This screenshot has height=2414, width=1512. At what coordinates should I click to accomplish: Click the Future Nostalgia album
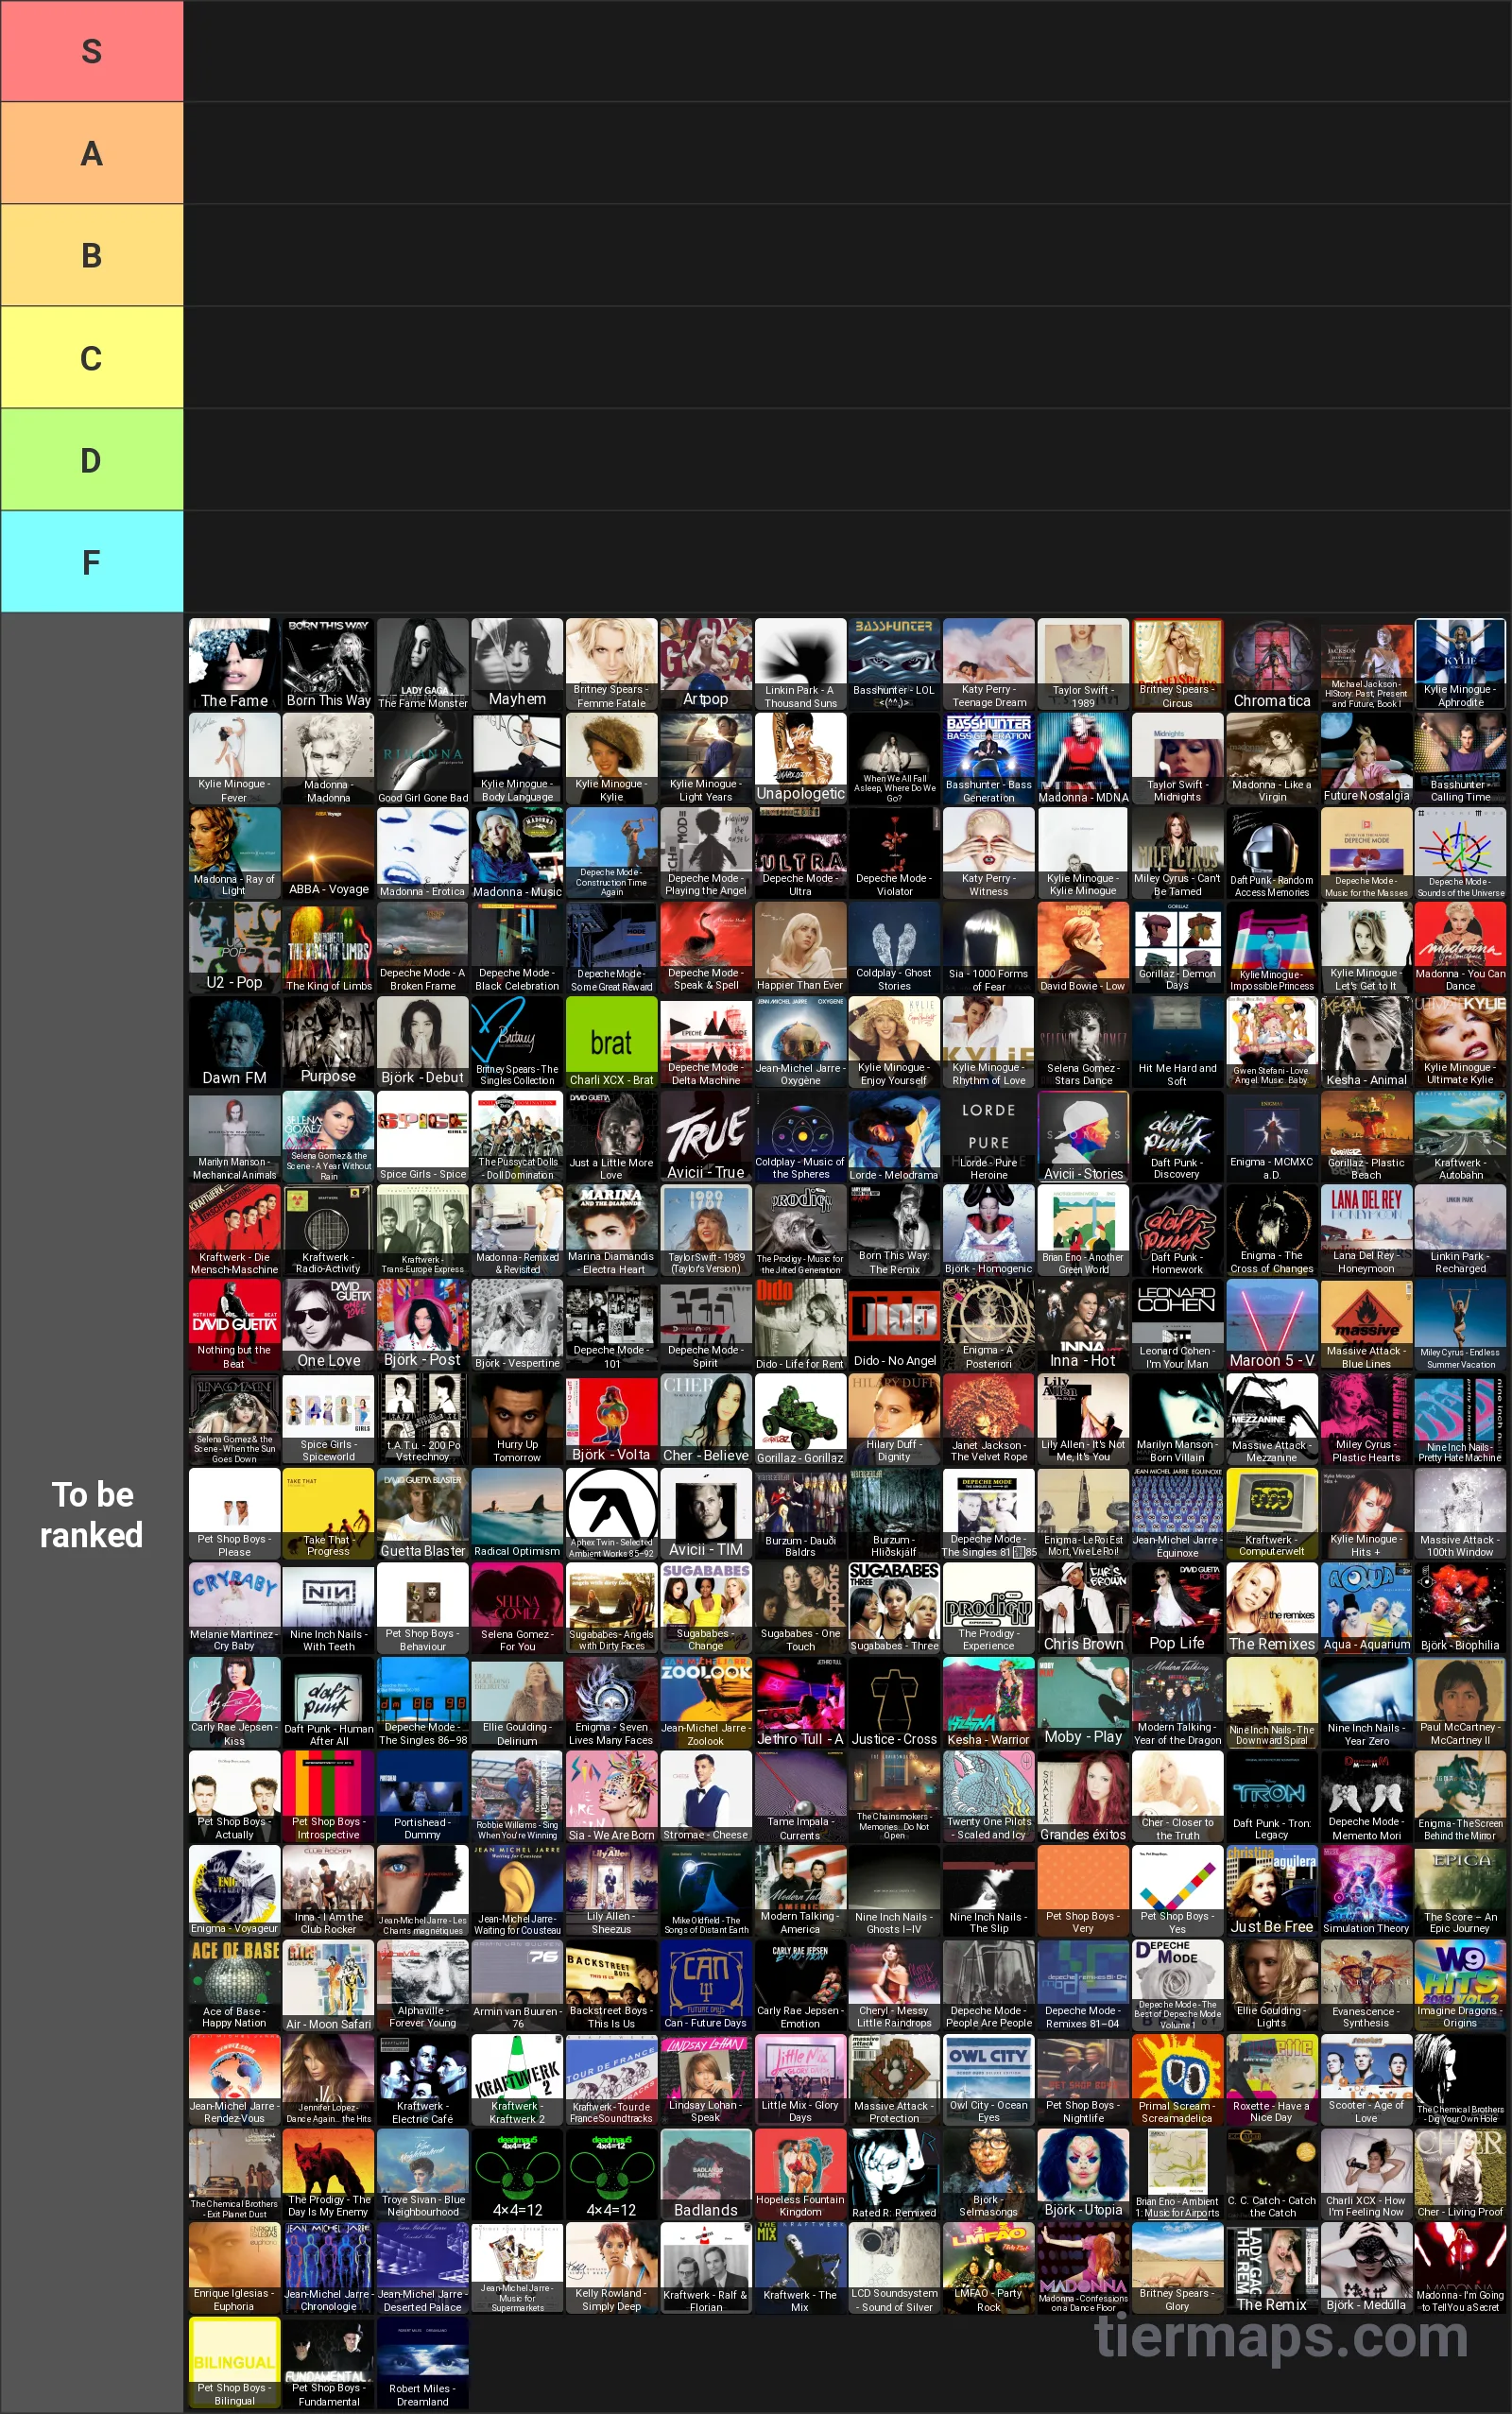tap(1366, 758)
